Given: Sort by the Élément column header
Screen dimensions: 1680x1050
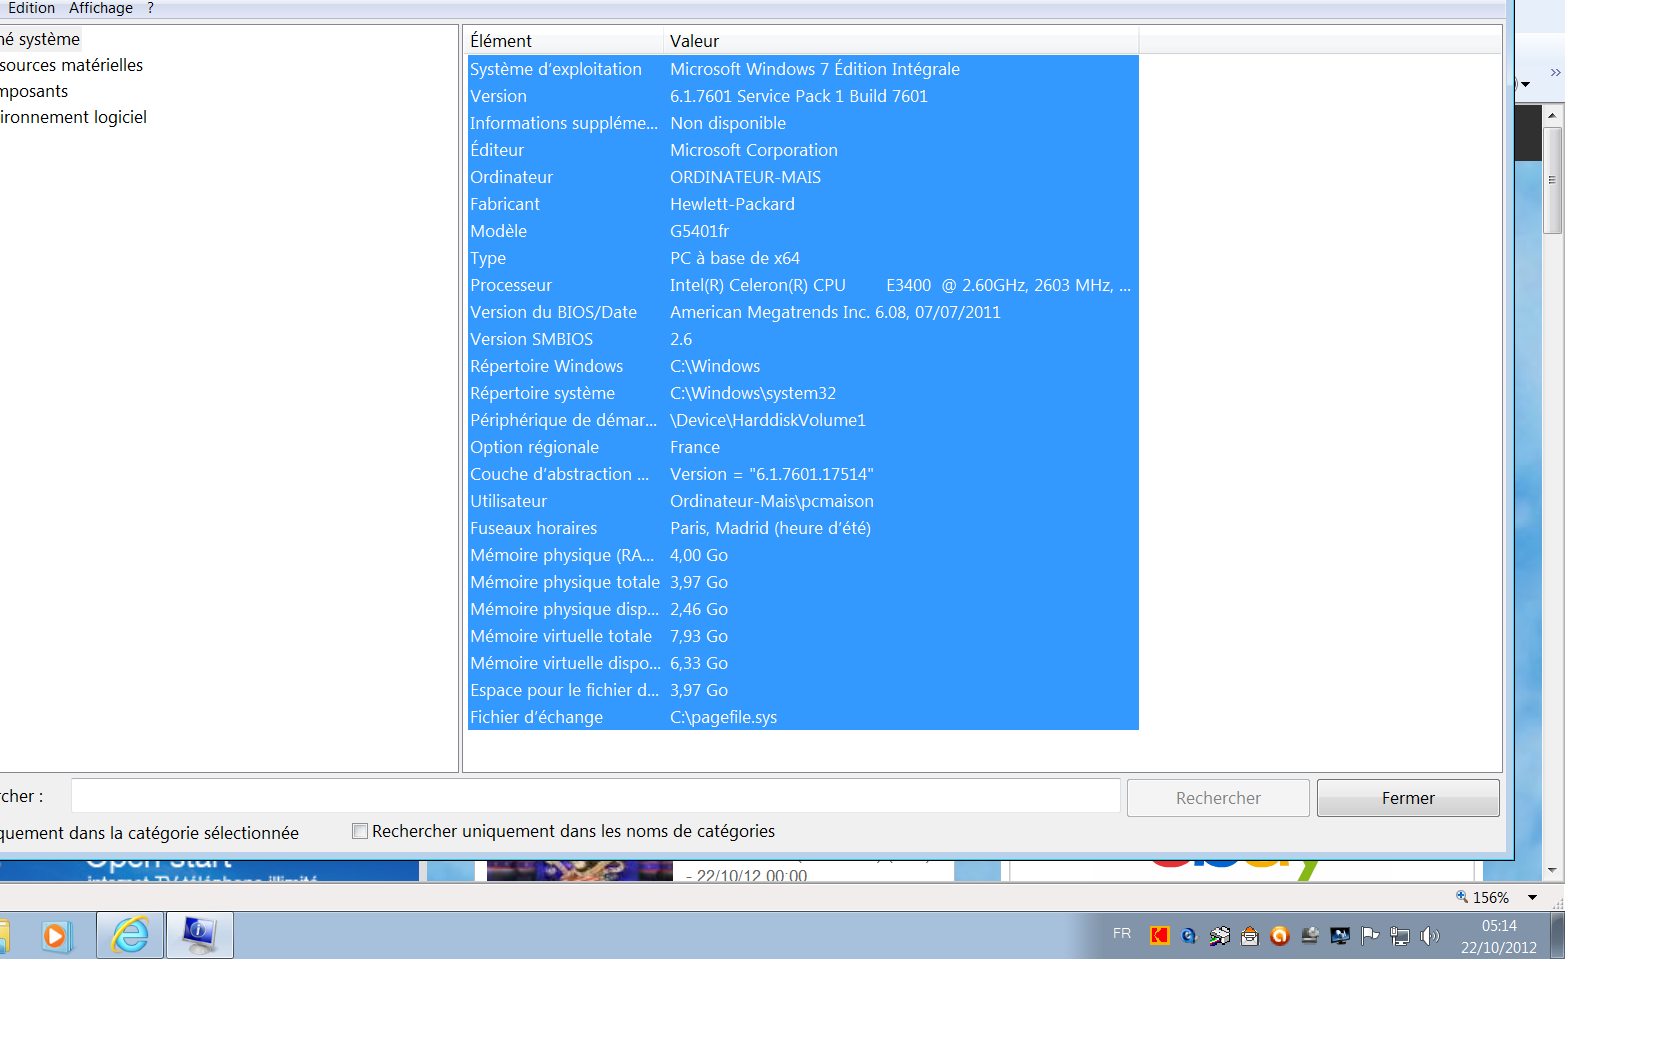Looking at the screenshot, I should coord(564,41).
